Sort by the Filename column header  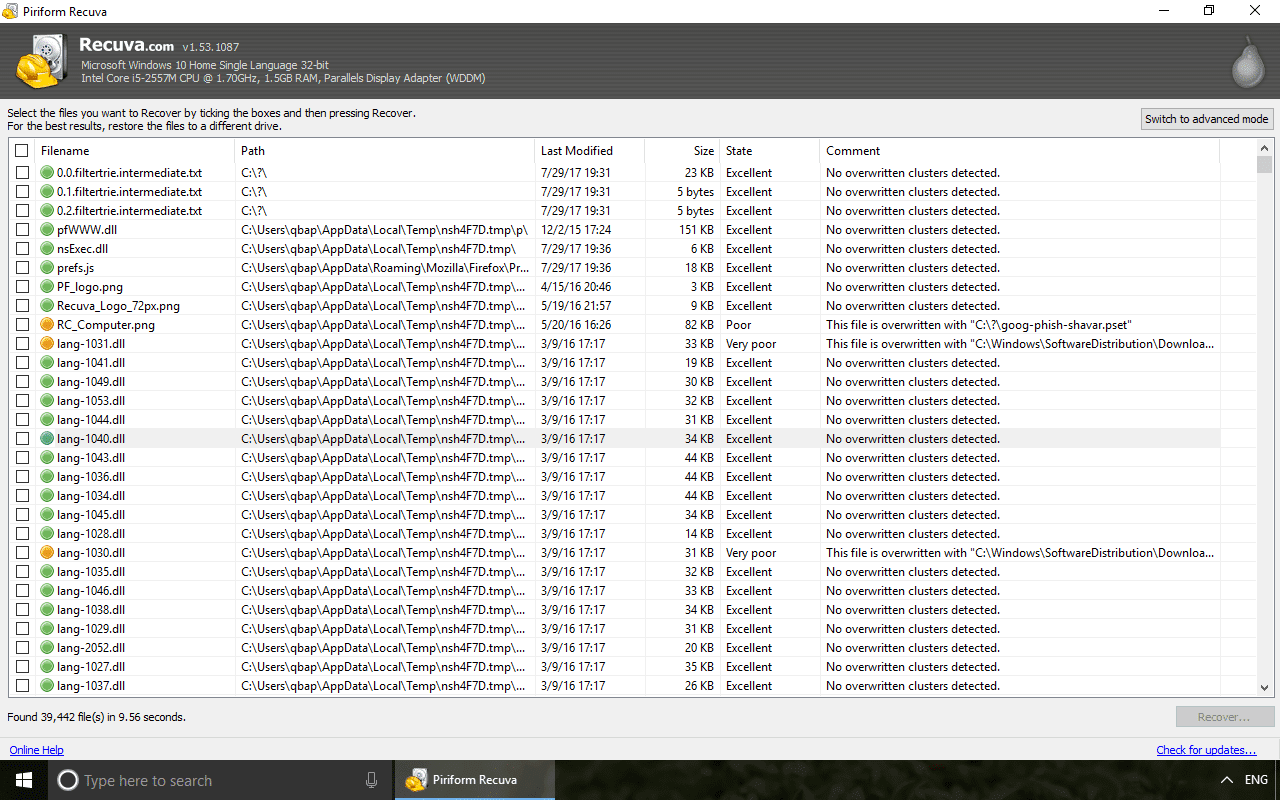coord(135,151)
